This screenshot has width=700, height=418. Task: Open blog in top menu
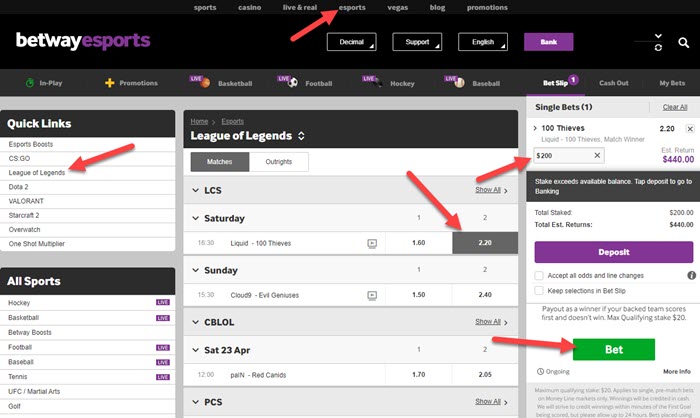pos(437,7)
